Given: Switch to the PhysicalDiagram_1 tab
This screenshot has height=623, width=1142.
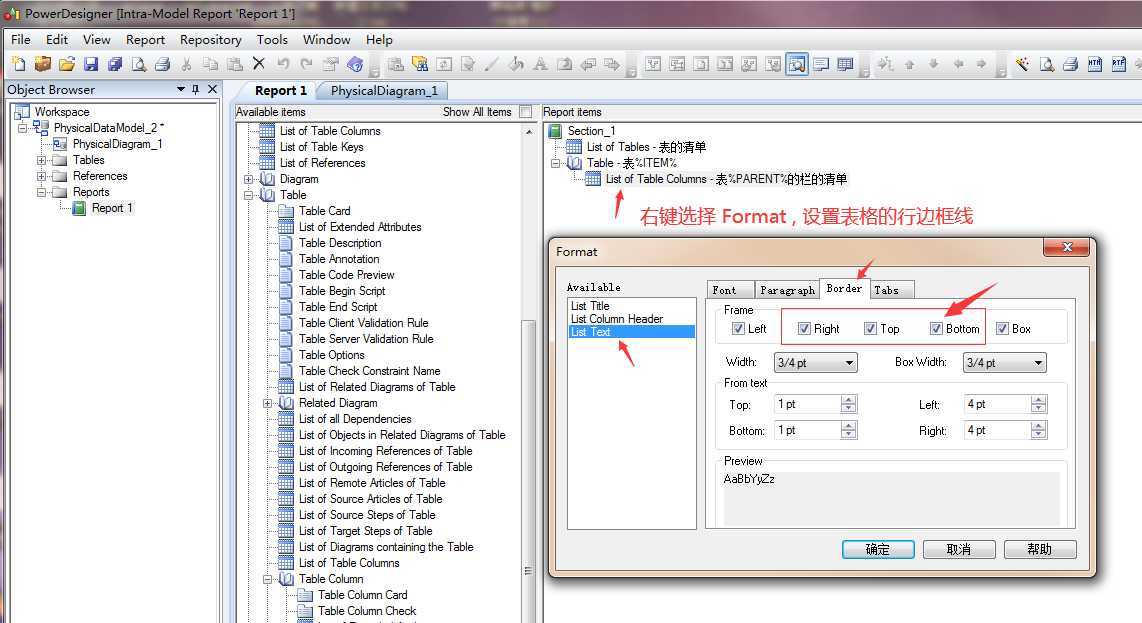Looking at the screenshot, I should click(x=384, y=90).
